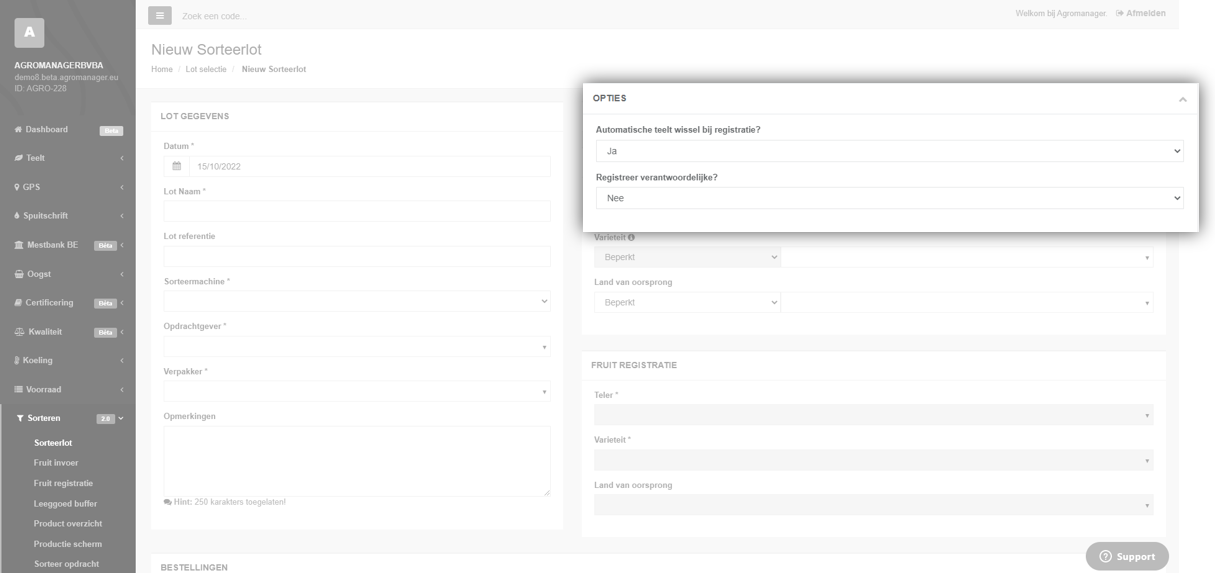Viewport: 1215px width, 574px height.
Task: Select Fruit invoer submenu item
Action: click(x=56, y=463)
